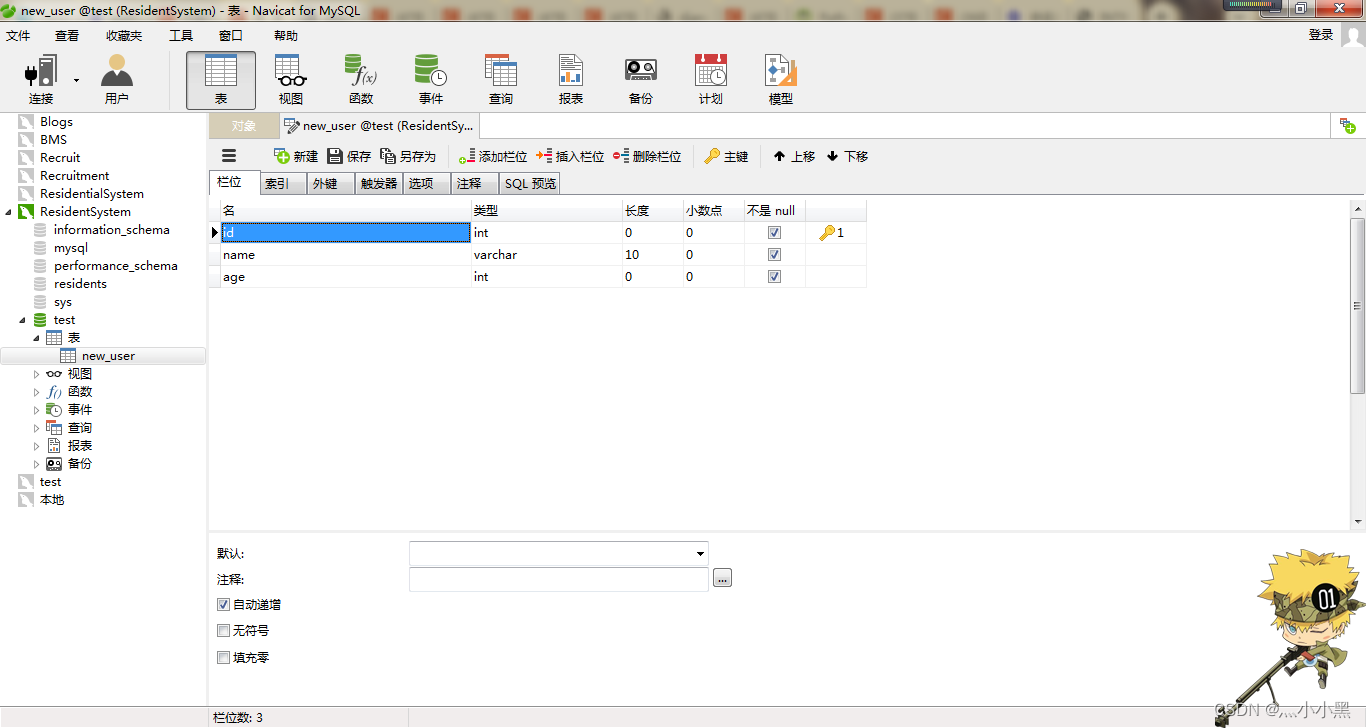Screen dimensions: 1366x728
Task: Expand the 函数 functions node
Action: pyautogui.click(x=37, y=392)
